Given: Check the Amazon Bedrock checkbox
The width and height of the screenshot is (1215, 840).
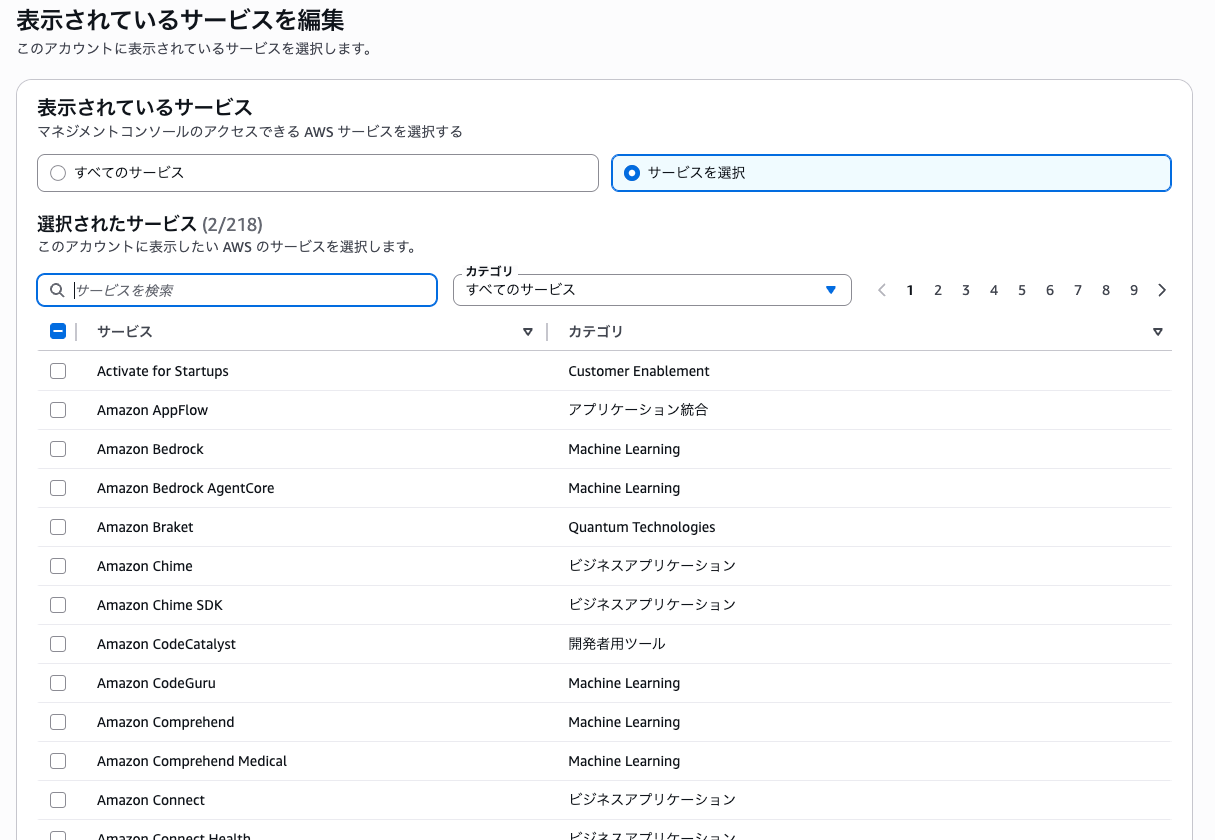Looking at the screenshot, I should (x=58, y=449).
